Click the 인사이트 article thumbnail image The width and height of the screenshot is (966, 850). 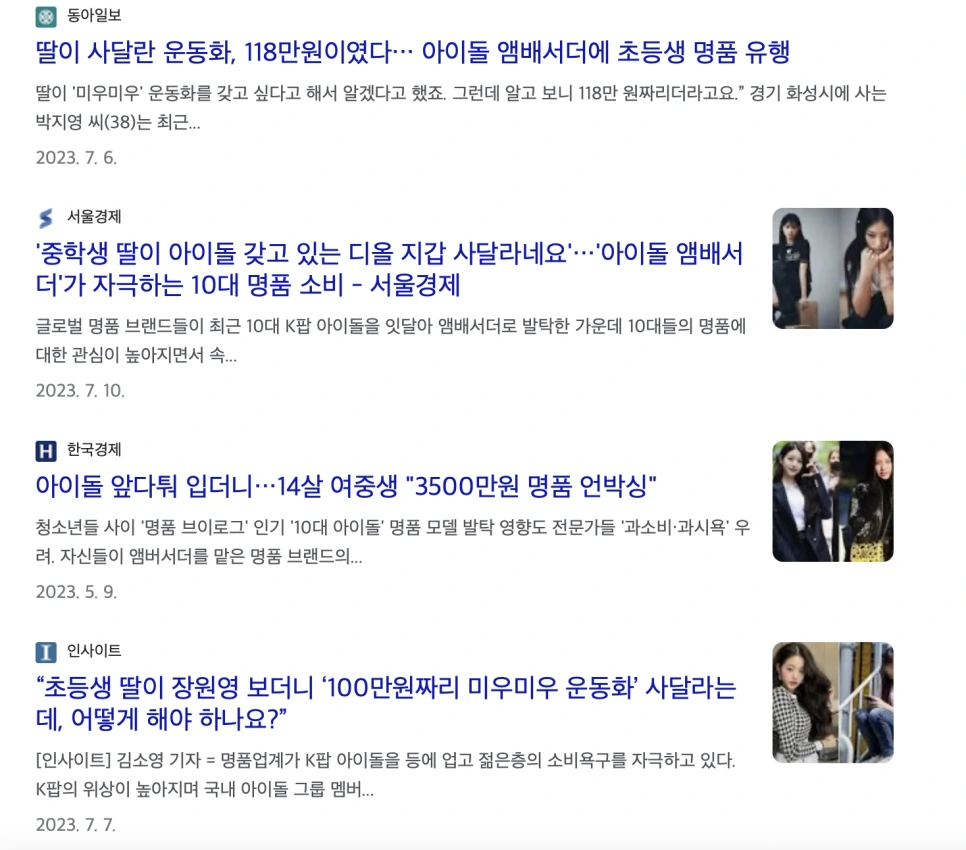[833, 703]
